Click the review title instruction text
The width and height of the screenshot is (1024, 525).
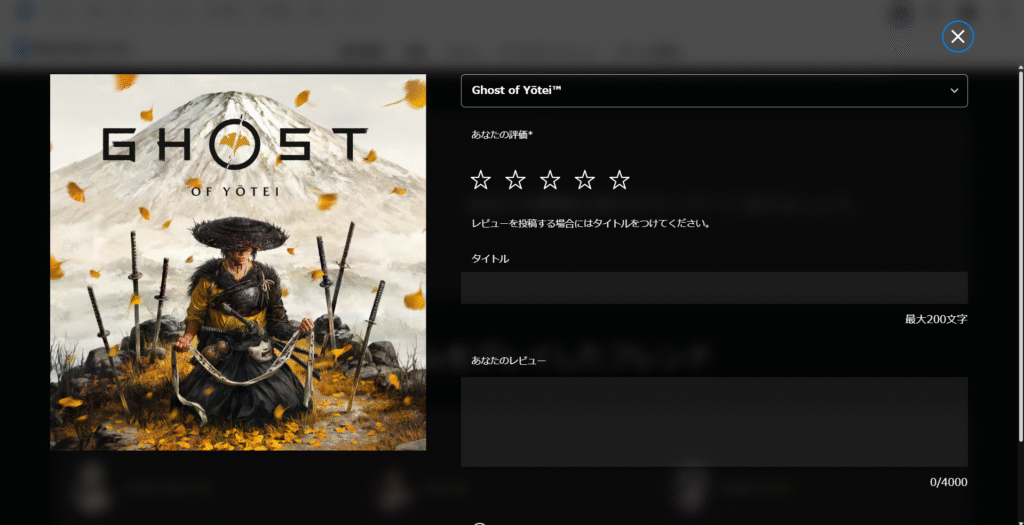pyautogui.click(x=590, y=223)
